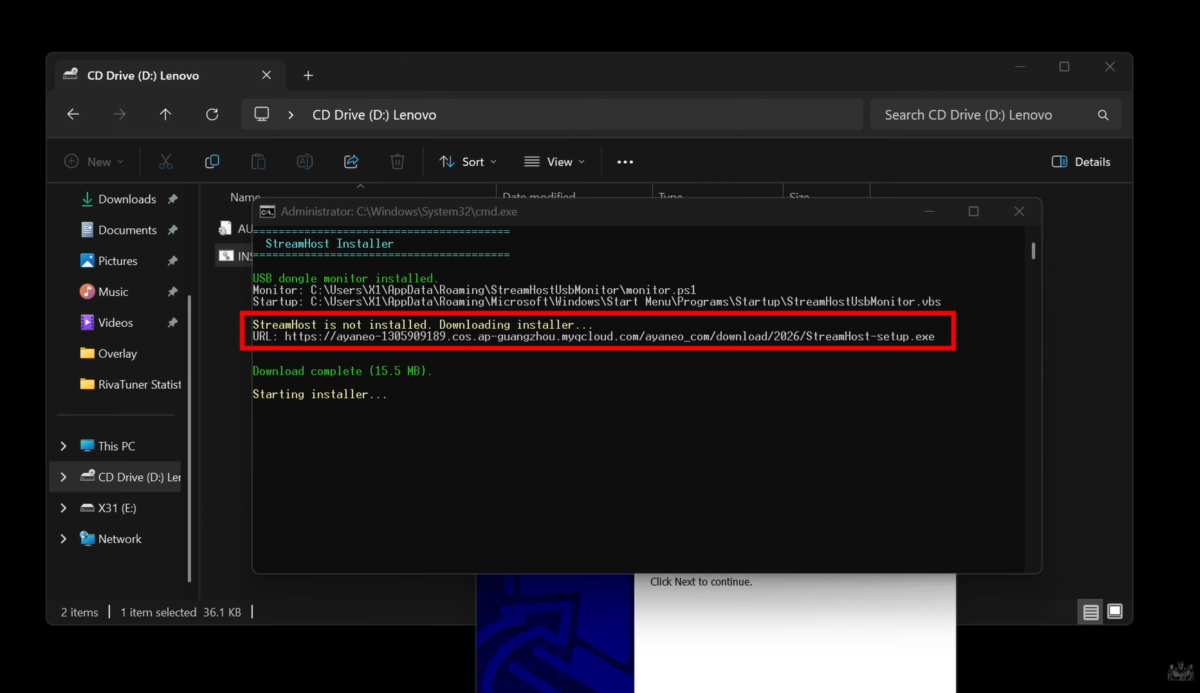
Task: Click the "Download complete (15.5 MB)." line
Action: (x=342, y=371)
